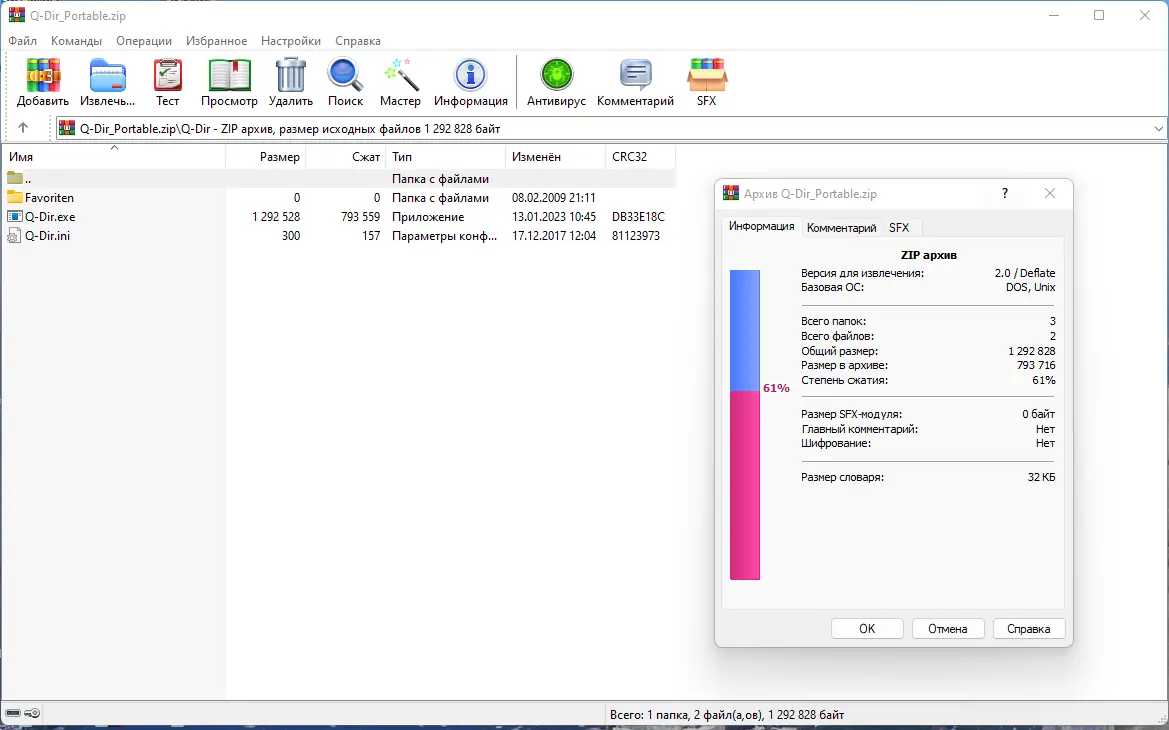Select the Favoriten folder name
The image size is (1169, 730).
[49, 198]
